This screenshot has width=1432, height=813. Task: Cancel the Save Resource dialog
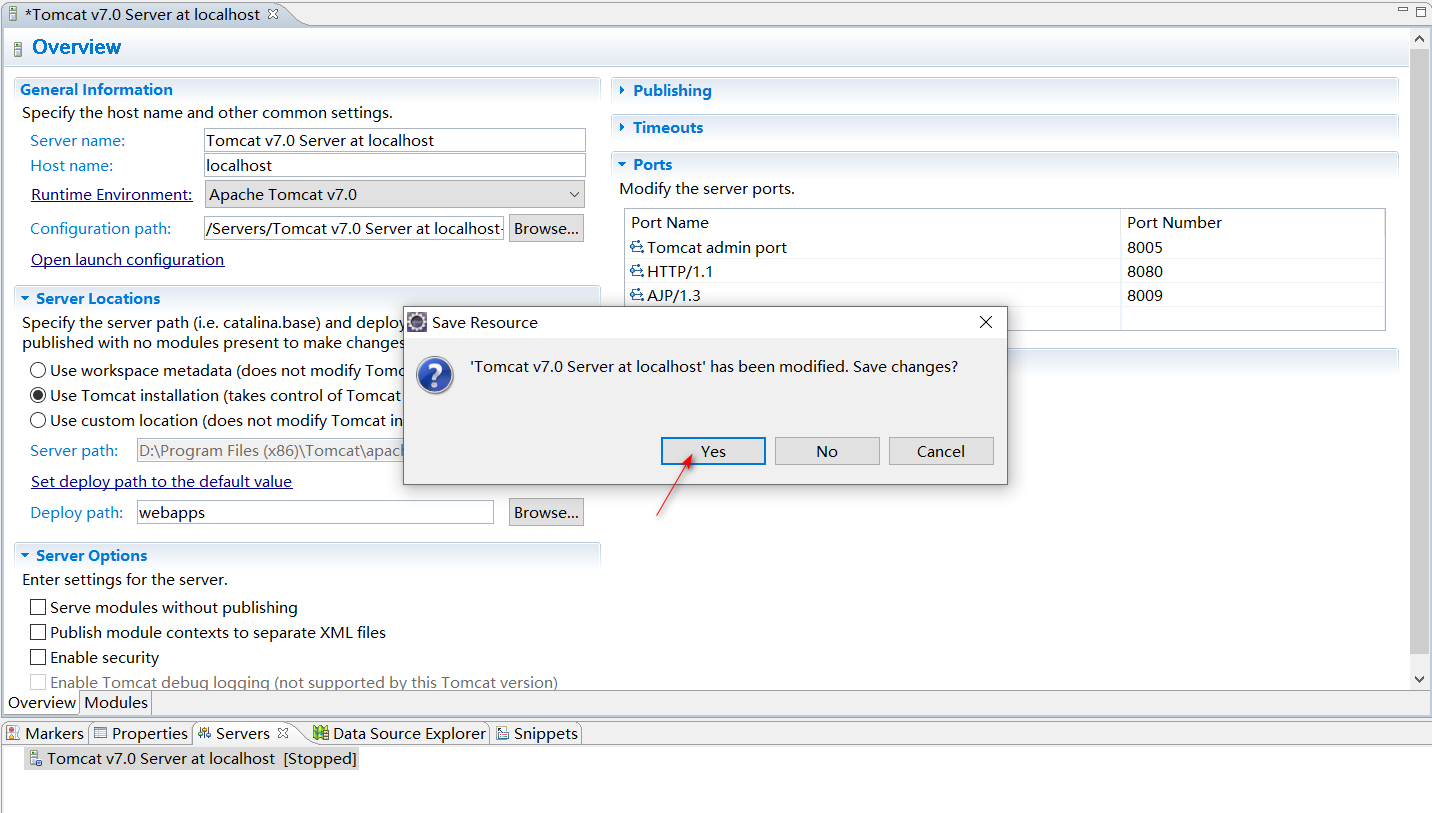(x=941, y=451)
